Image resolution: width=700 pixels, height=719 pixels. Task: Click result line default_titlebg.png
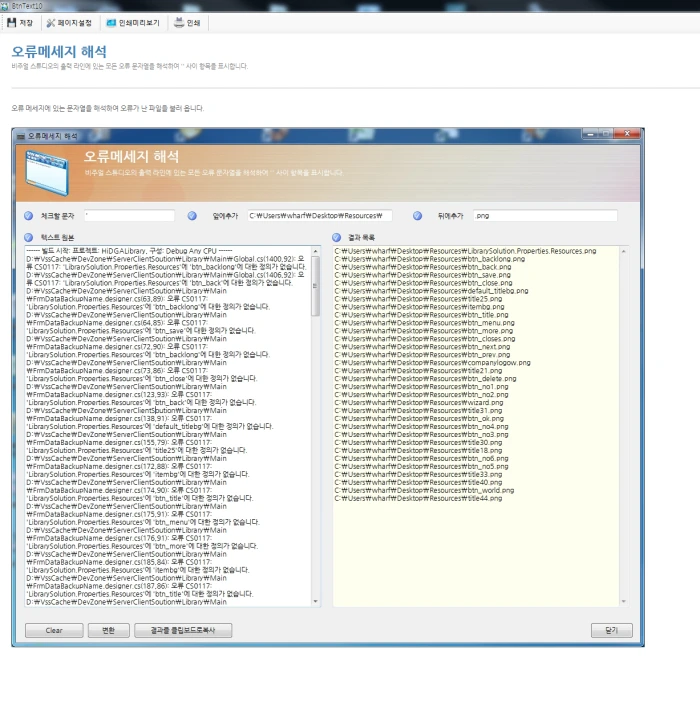[431, 291]
